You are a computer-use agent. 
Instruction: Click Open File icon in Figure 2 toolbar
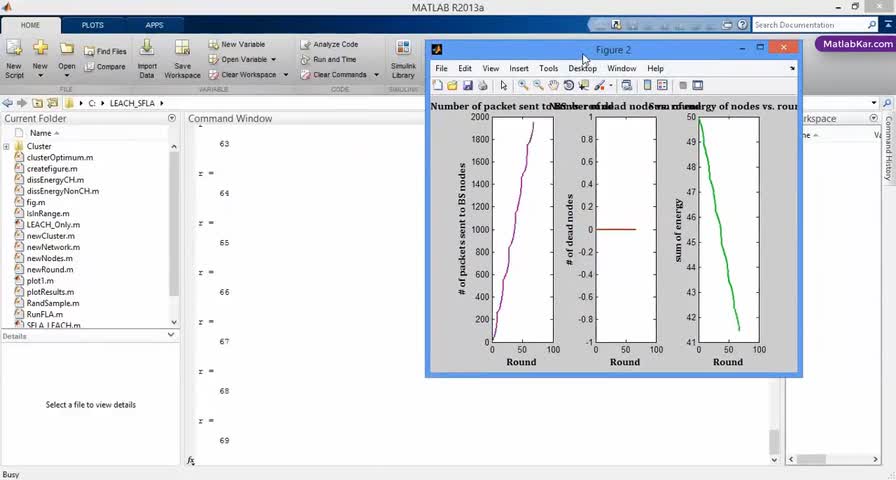coord(452,86)
